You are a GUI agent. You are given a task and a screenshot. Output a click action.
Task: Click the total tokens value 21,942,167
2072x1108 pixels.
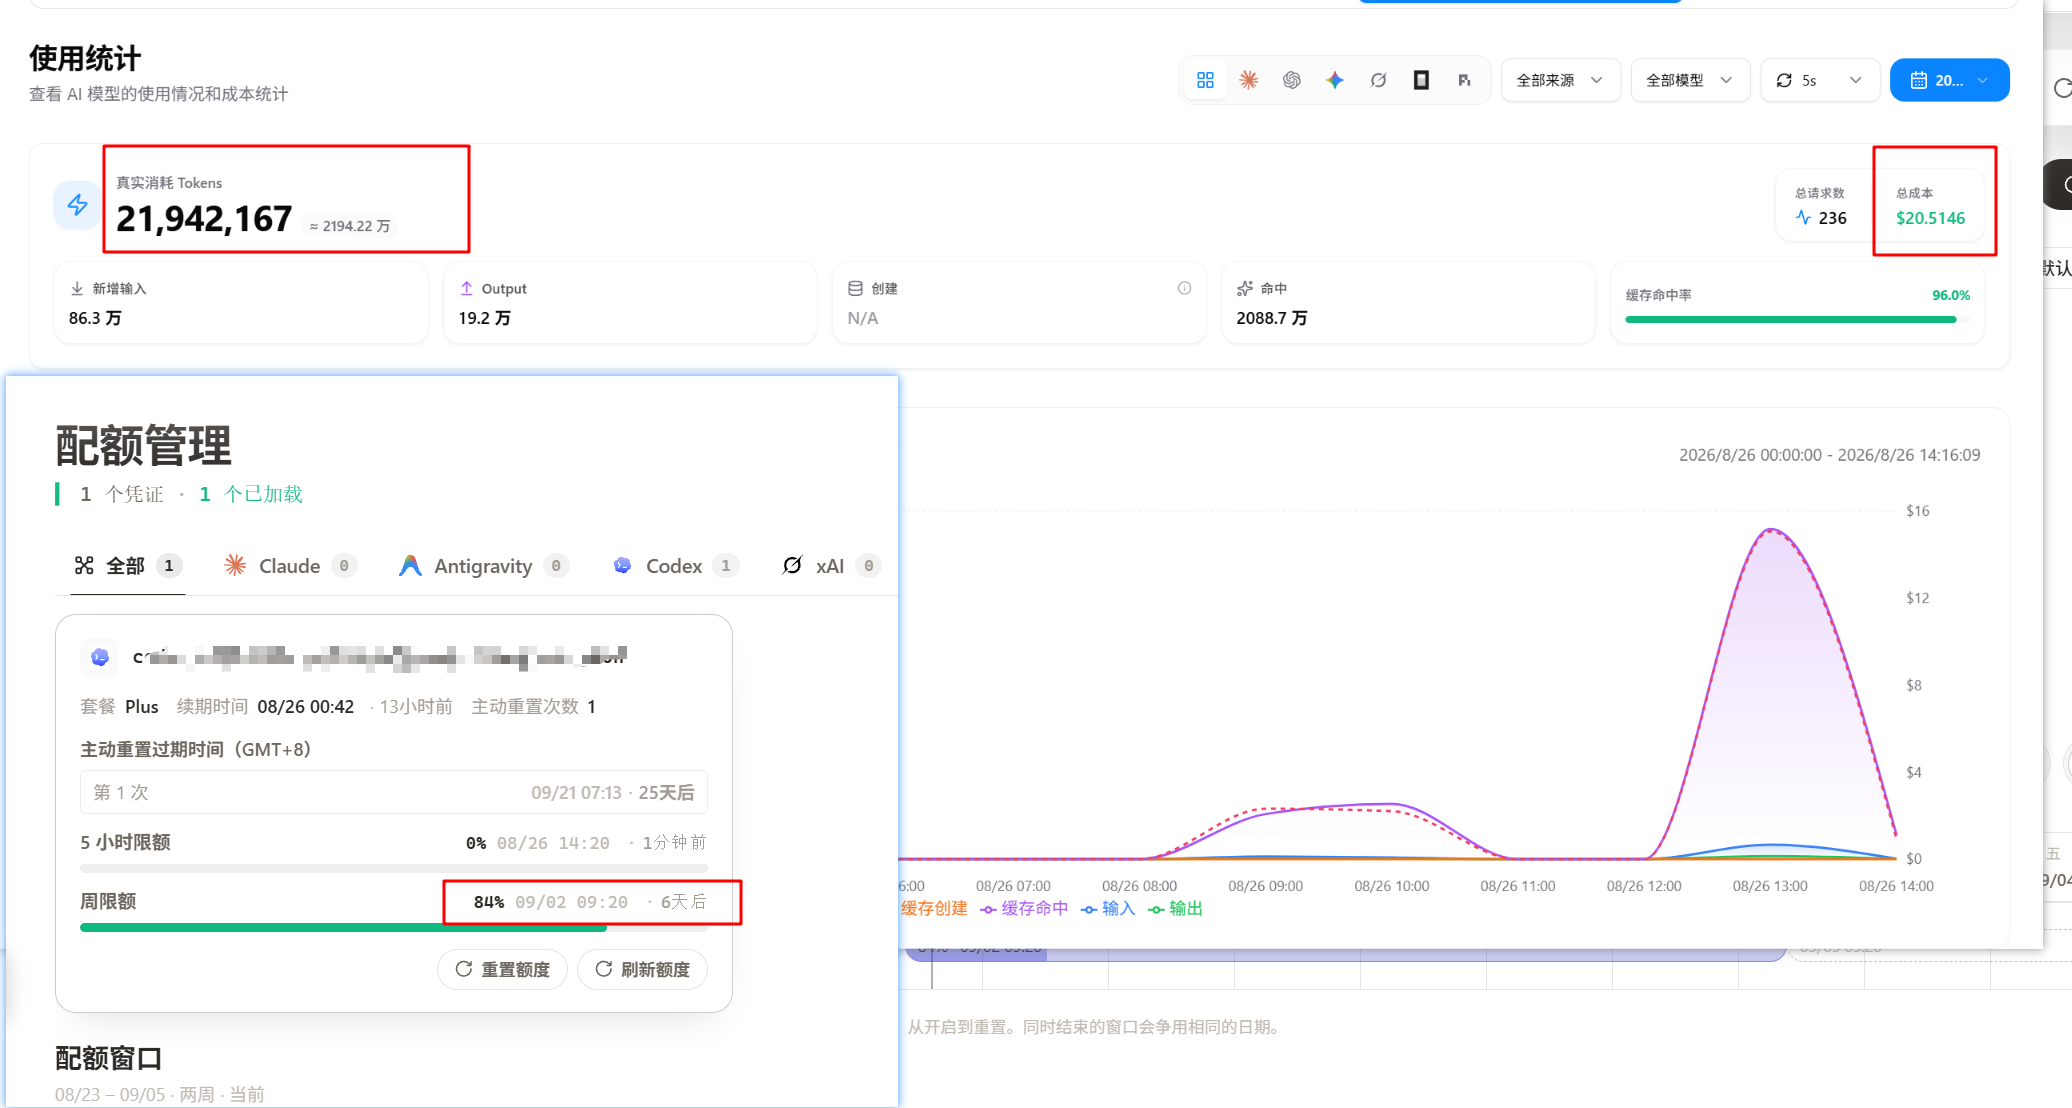click(204, 219)
